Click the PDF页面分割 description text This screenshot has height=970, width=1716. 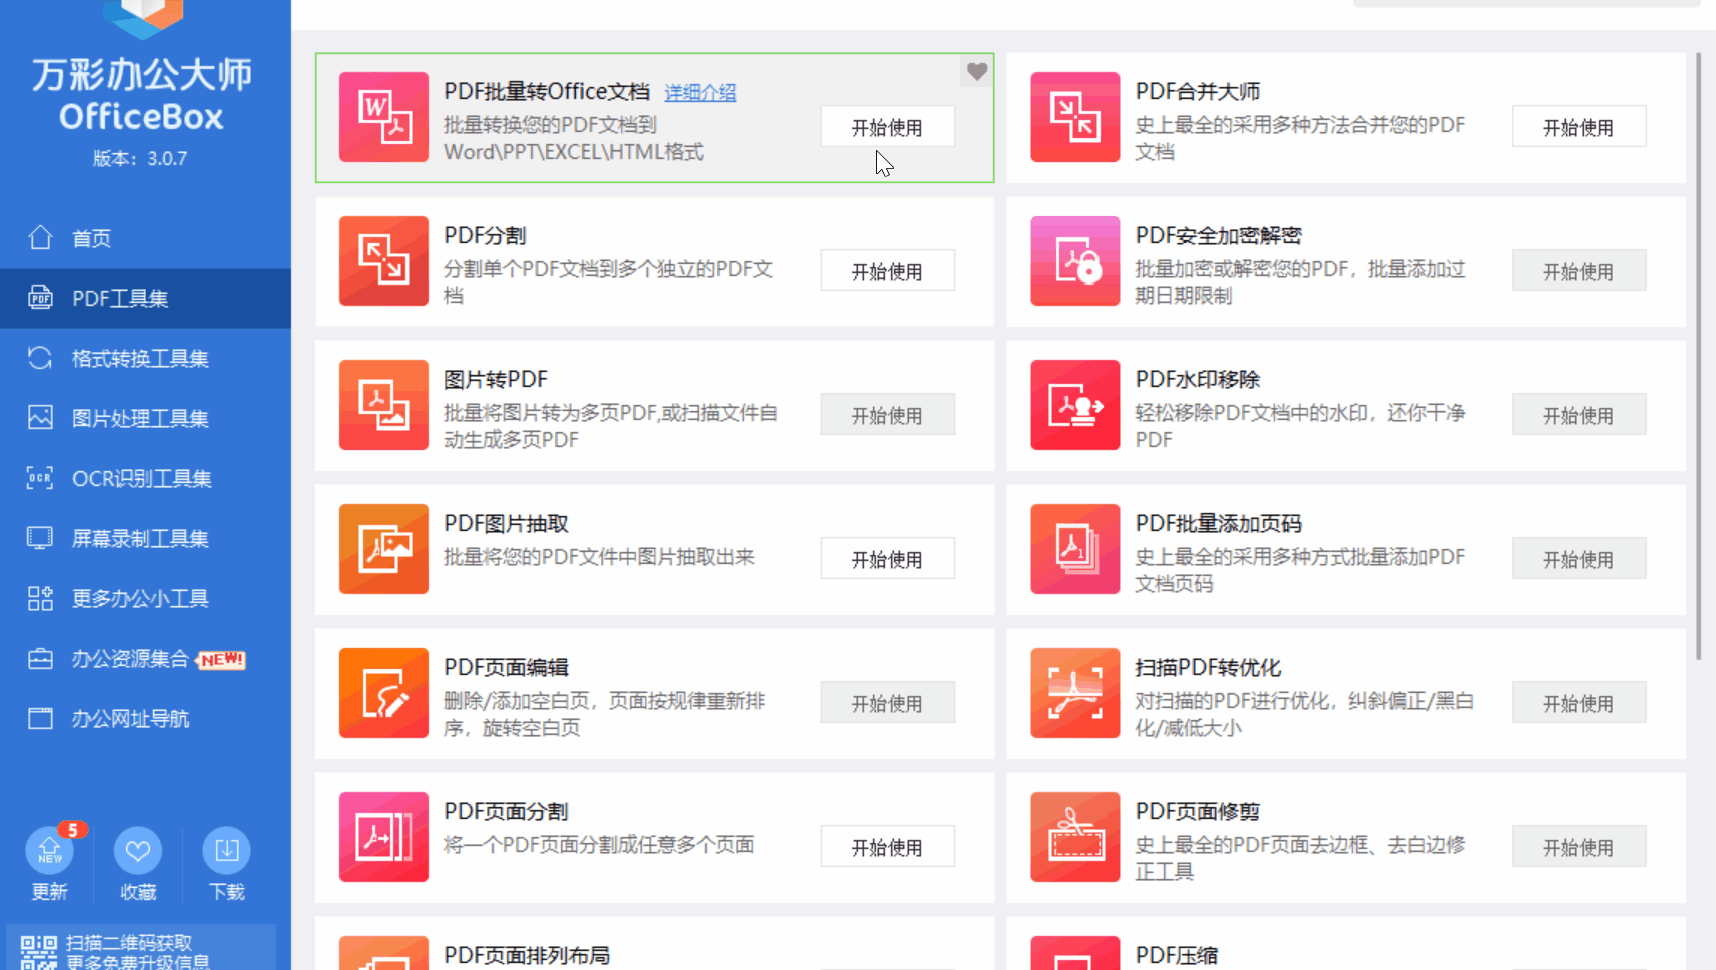point(599,845)
